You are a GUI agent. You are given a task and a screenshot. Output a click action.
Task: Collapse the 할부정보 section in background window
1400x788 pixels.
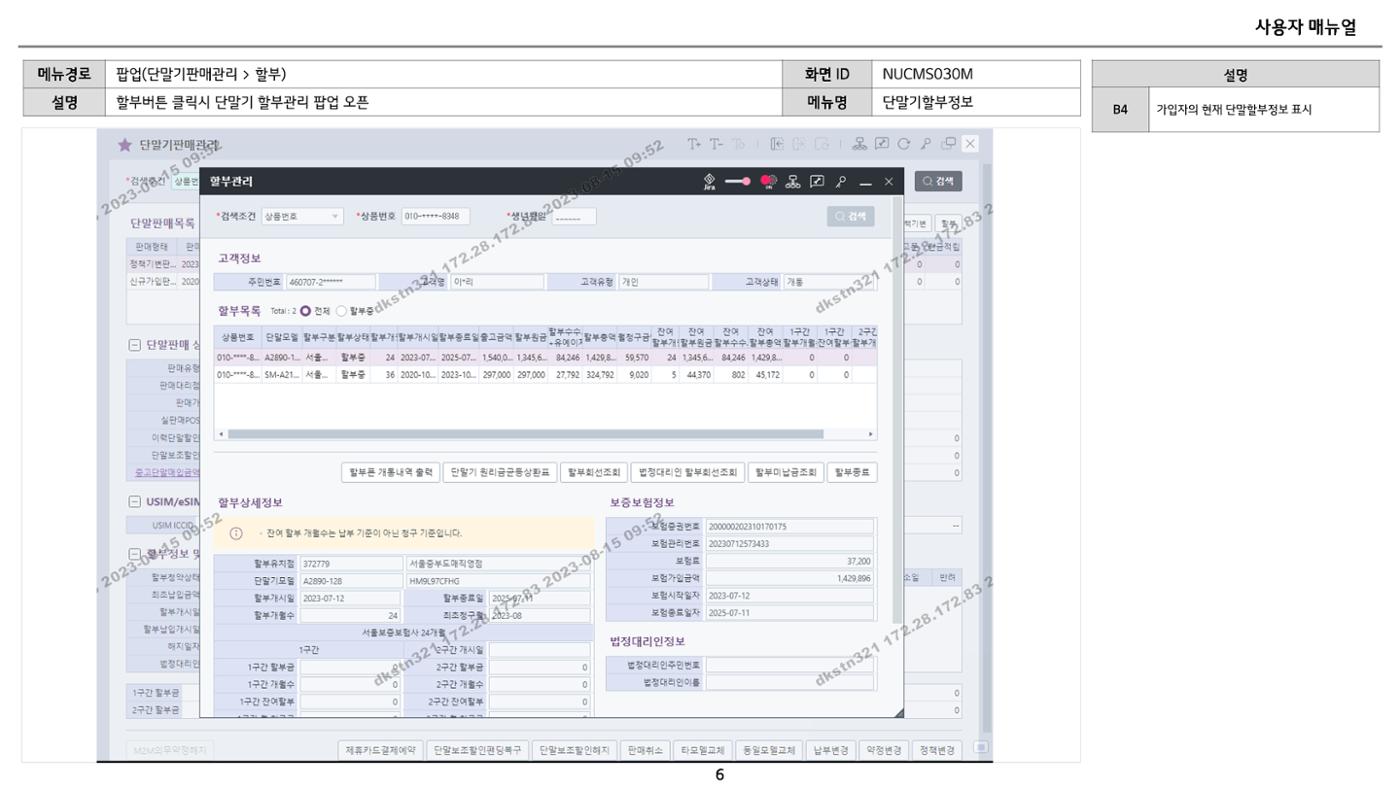click(x=137, y=554)
